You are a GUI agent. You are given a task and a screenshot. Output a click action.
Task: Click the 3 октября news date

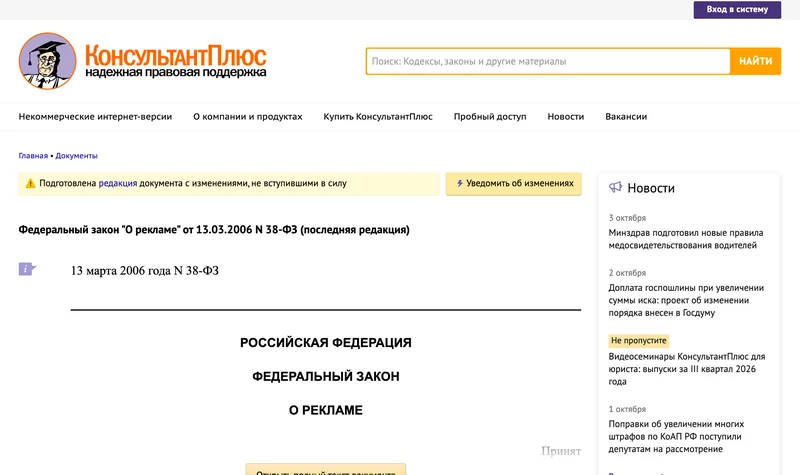tap(627, 218)
